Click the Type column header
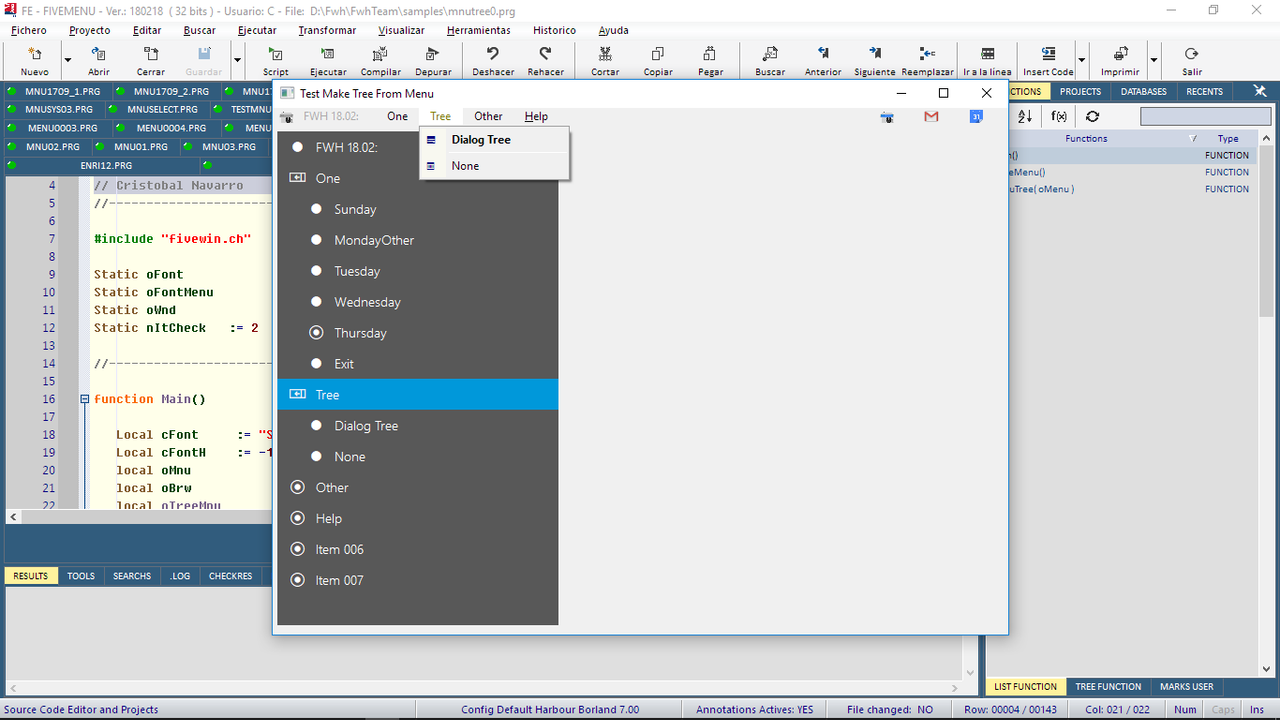The image size is (1280, 720). point(1228,139)
